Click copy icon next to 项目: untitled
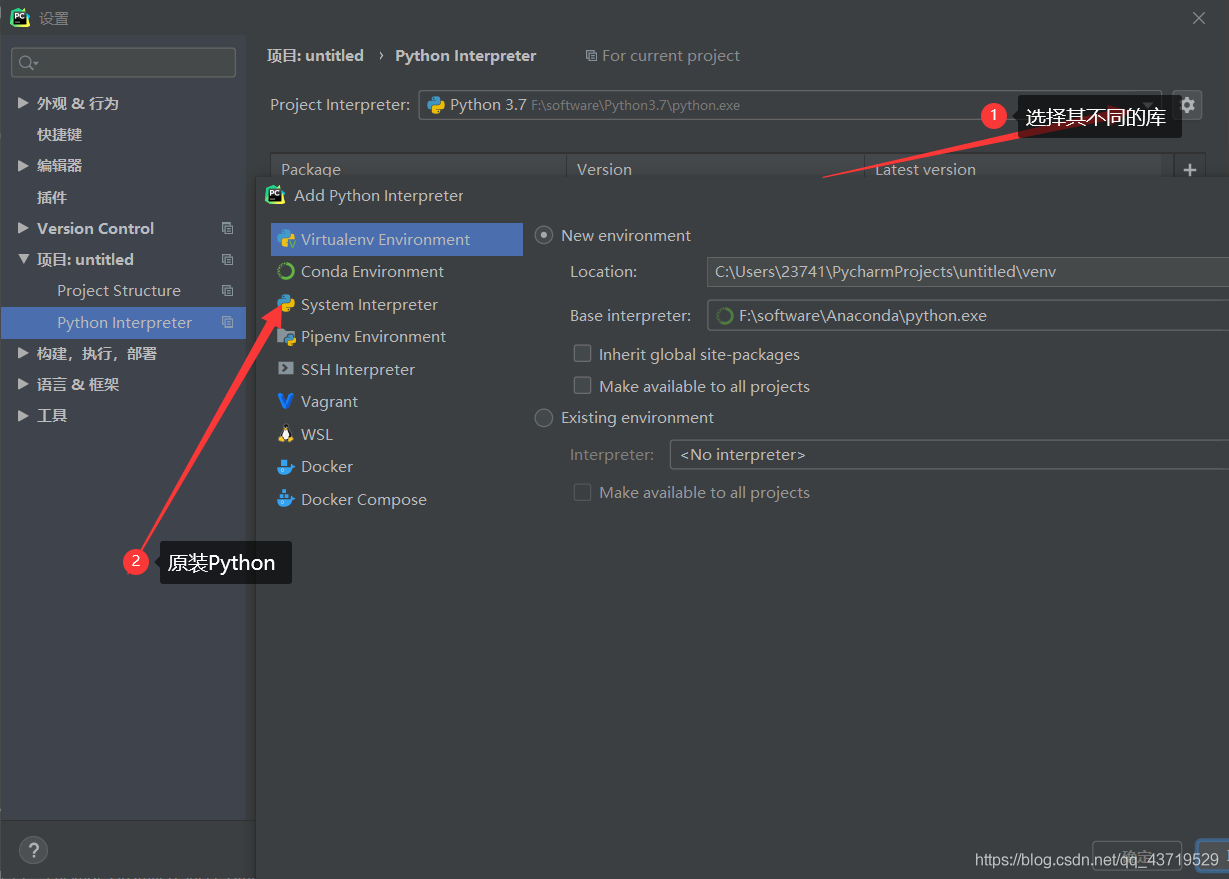This screenshot has height=879, width=1229. (228, 259)
